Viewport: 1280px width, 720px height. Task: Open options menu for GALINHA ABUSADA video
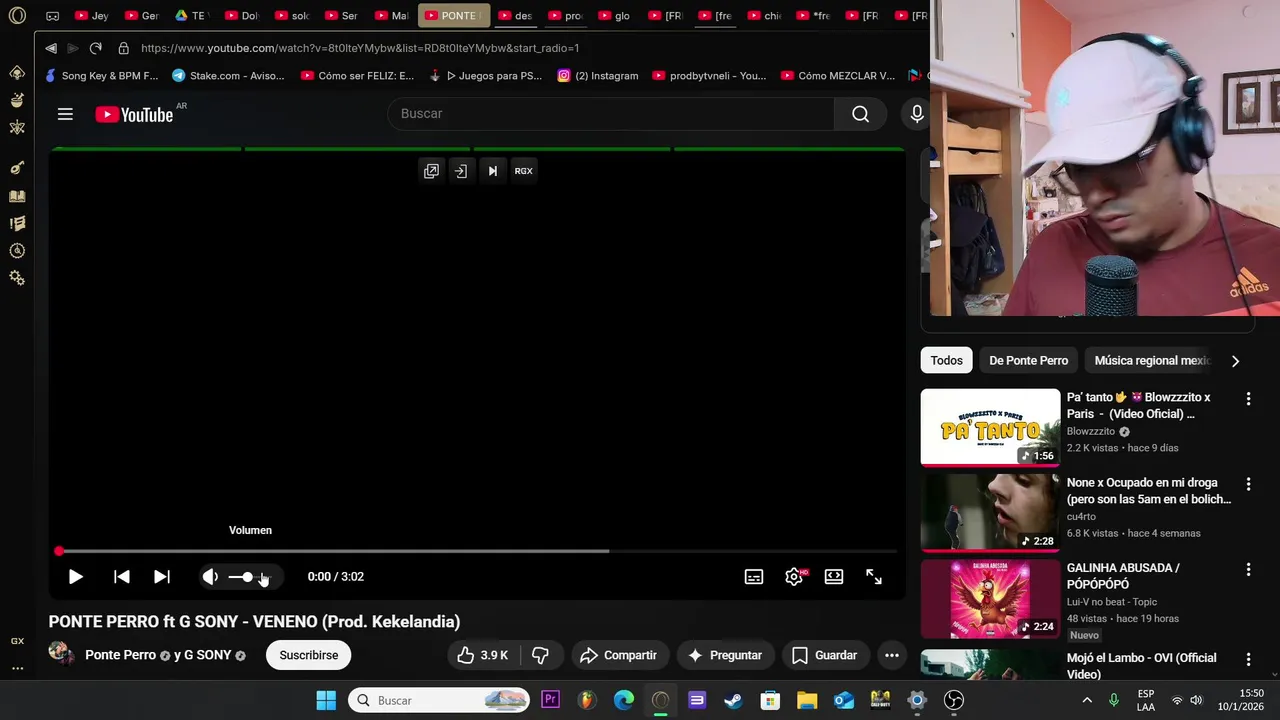(1248, 569)
